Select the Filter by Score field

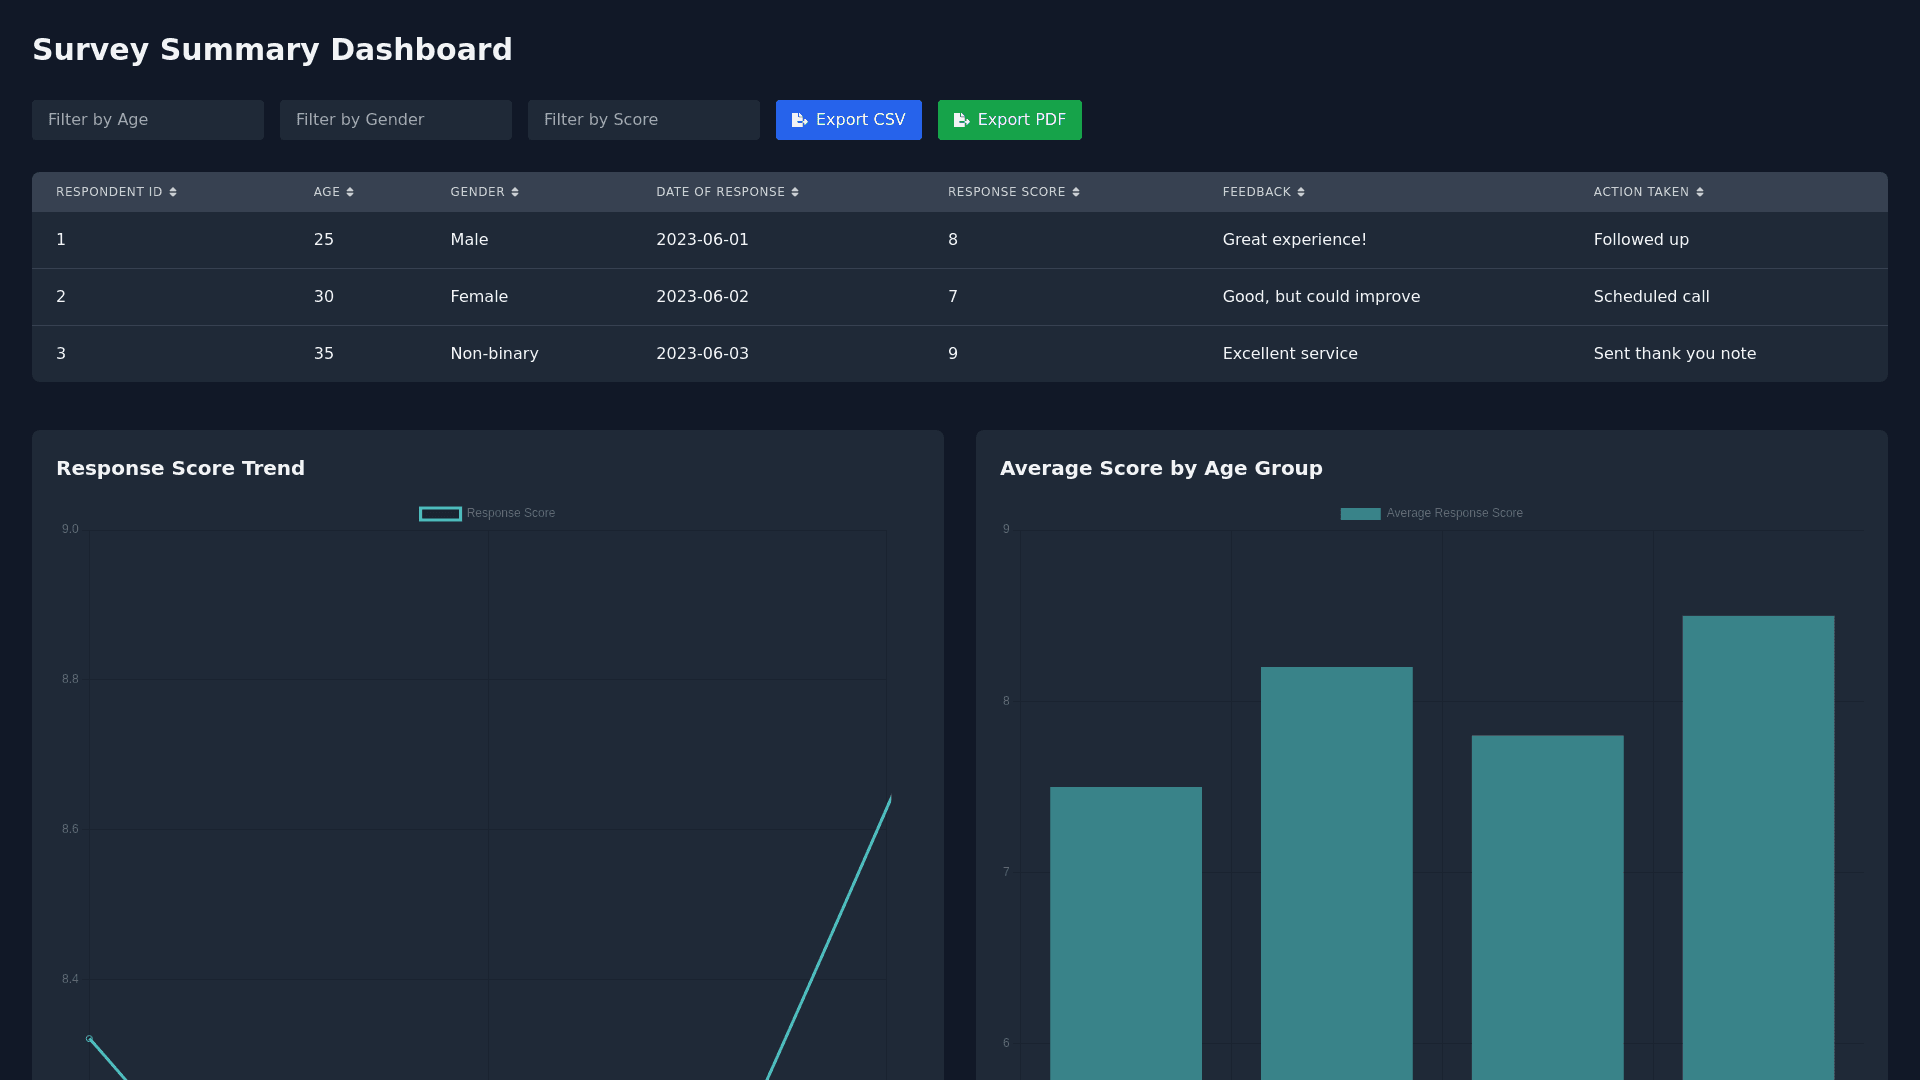644,120
